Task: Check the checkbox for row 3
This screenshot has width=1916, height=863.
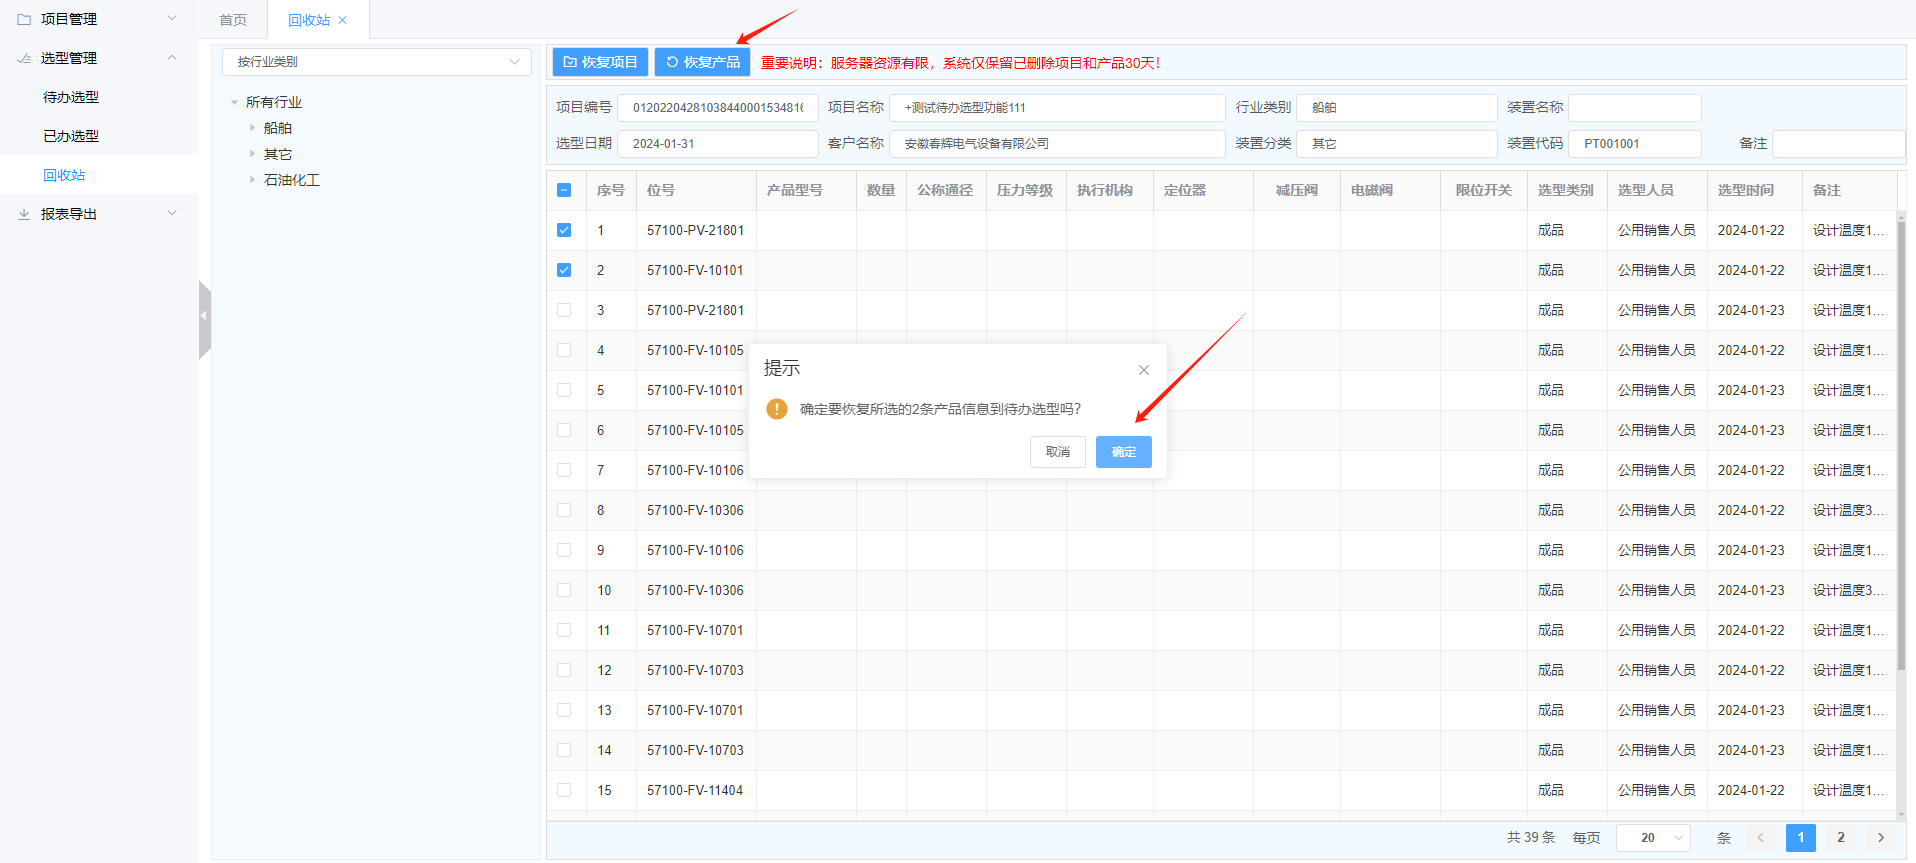Action: [x=564, y=310]
